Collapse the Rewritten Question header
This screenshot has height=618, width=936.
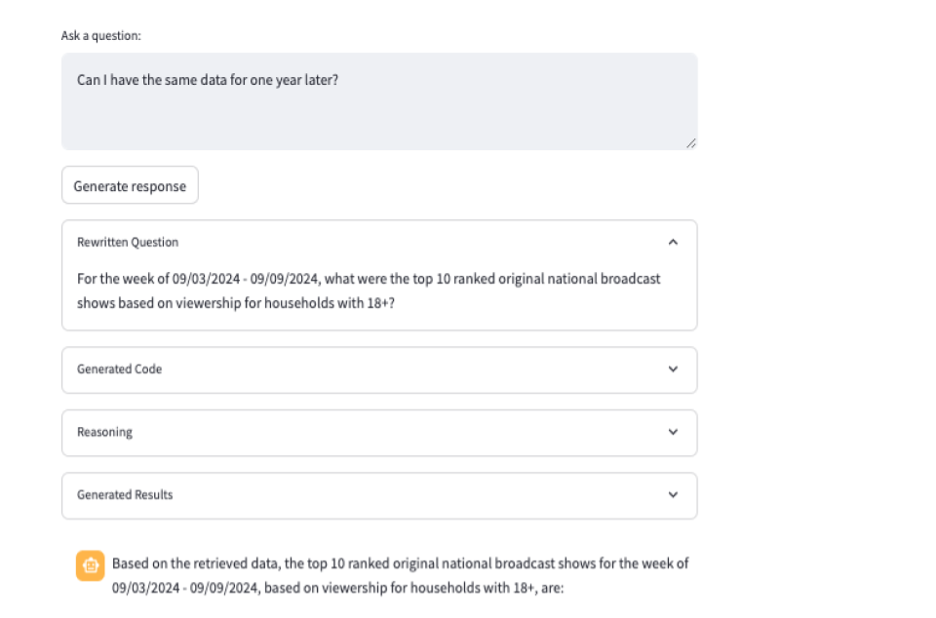click(x=128, y=242)
